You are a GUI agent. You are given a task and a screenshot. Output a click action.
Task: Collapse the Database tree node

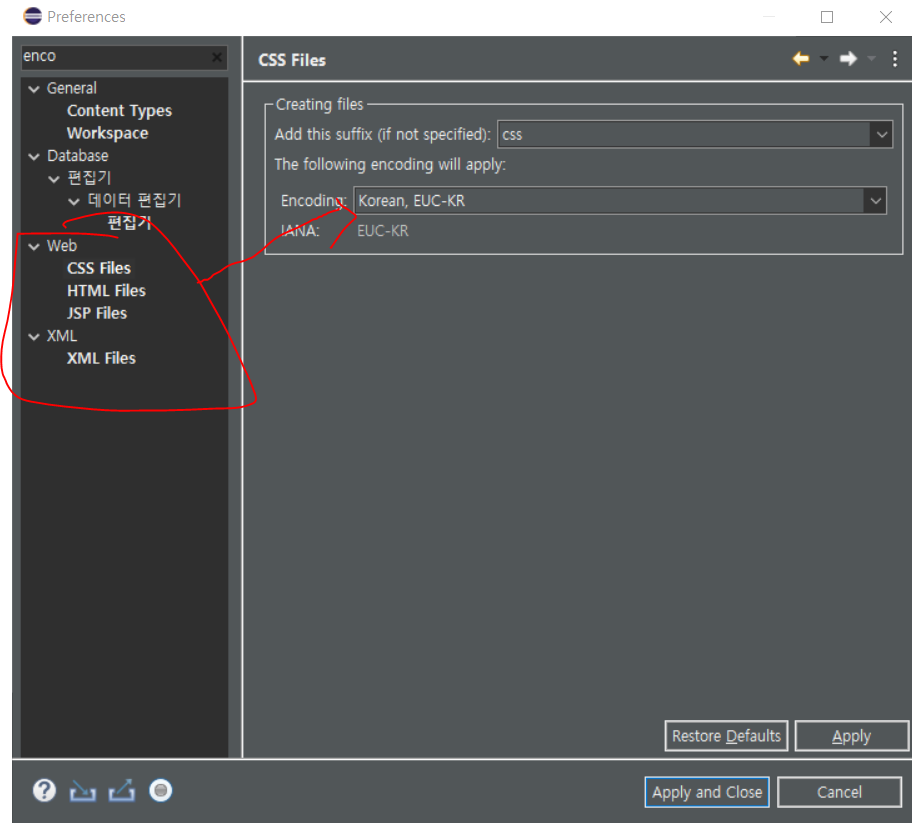pyautogui.click(x=34, y=156)
